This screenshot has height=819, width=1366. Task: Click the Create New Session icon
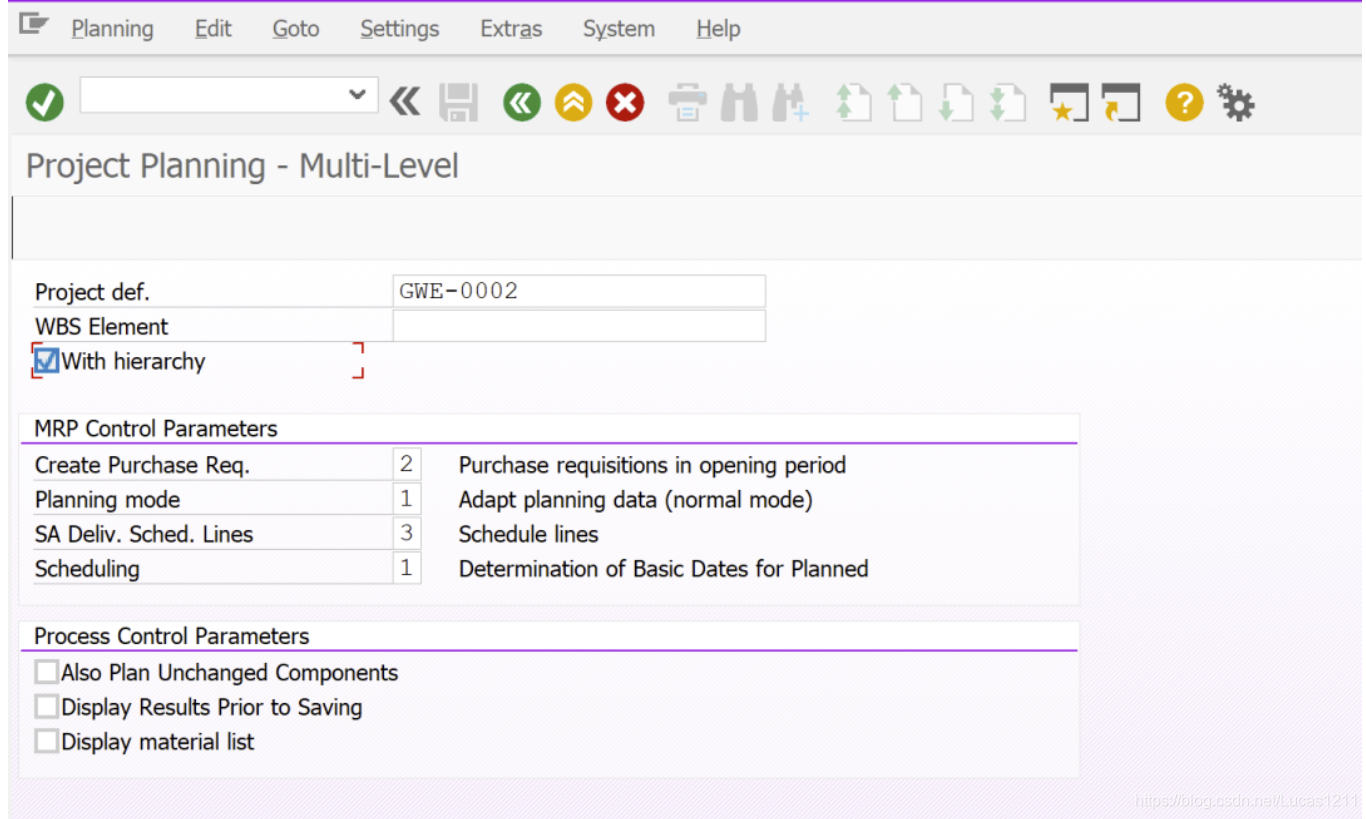pyautogui.click(x=1068, y=102)
